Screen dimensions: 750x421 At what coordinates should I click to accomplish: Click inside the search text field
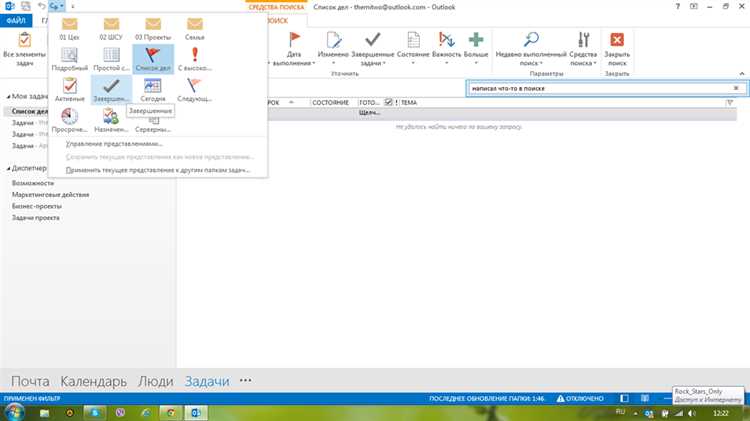(x=600, y=89)
